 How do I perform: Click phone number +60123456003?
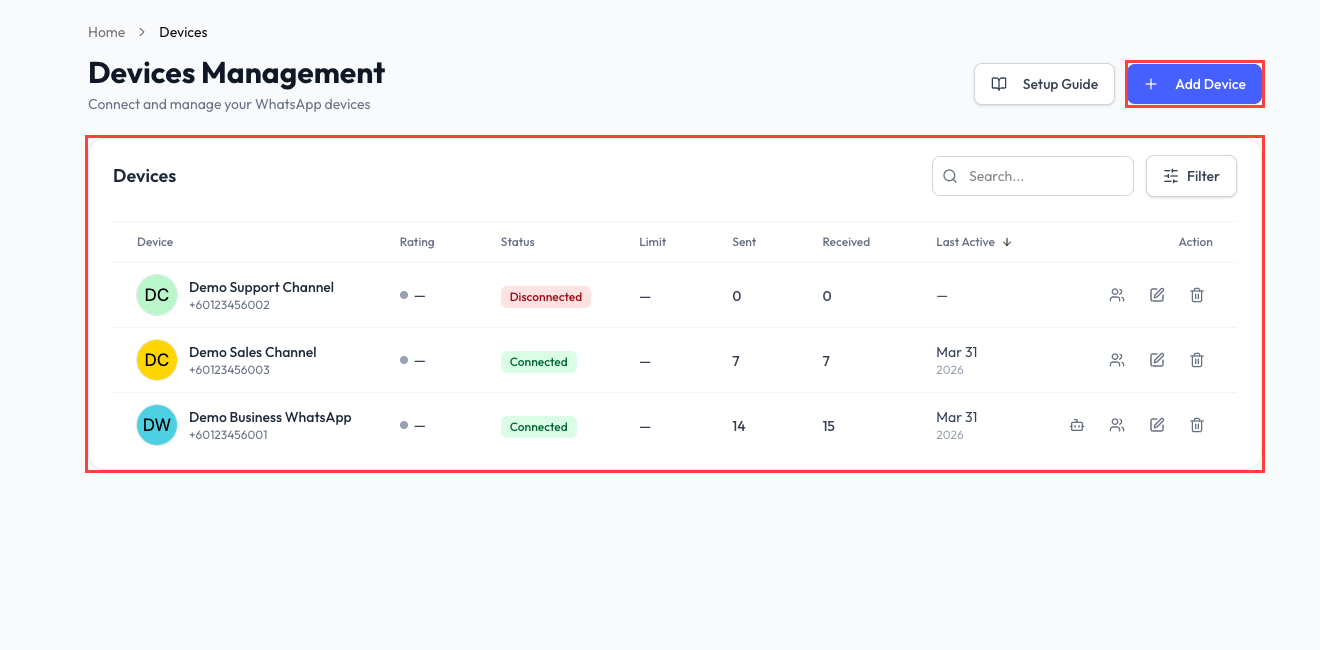[x=229, y=370]
